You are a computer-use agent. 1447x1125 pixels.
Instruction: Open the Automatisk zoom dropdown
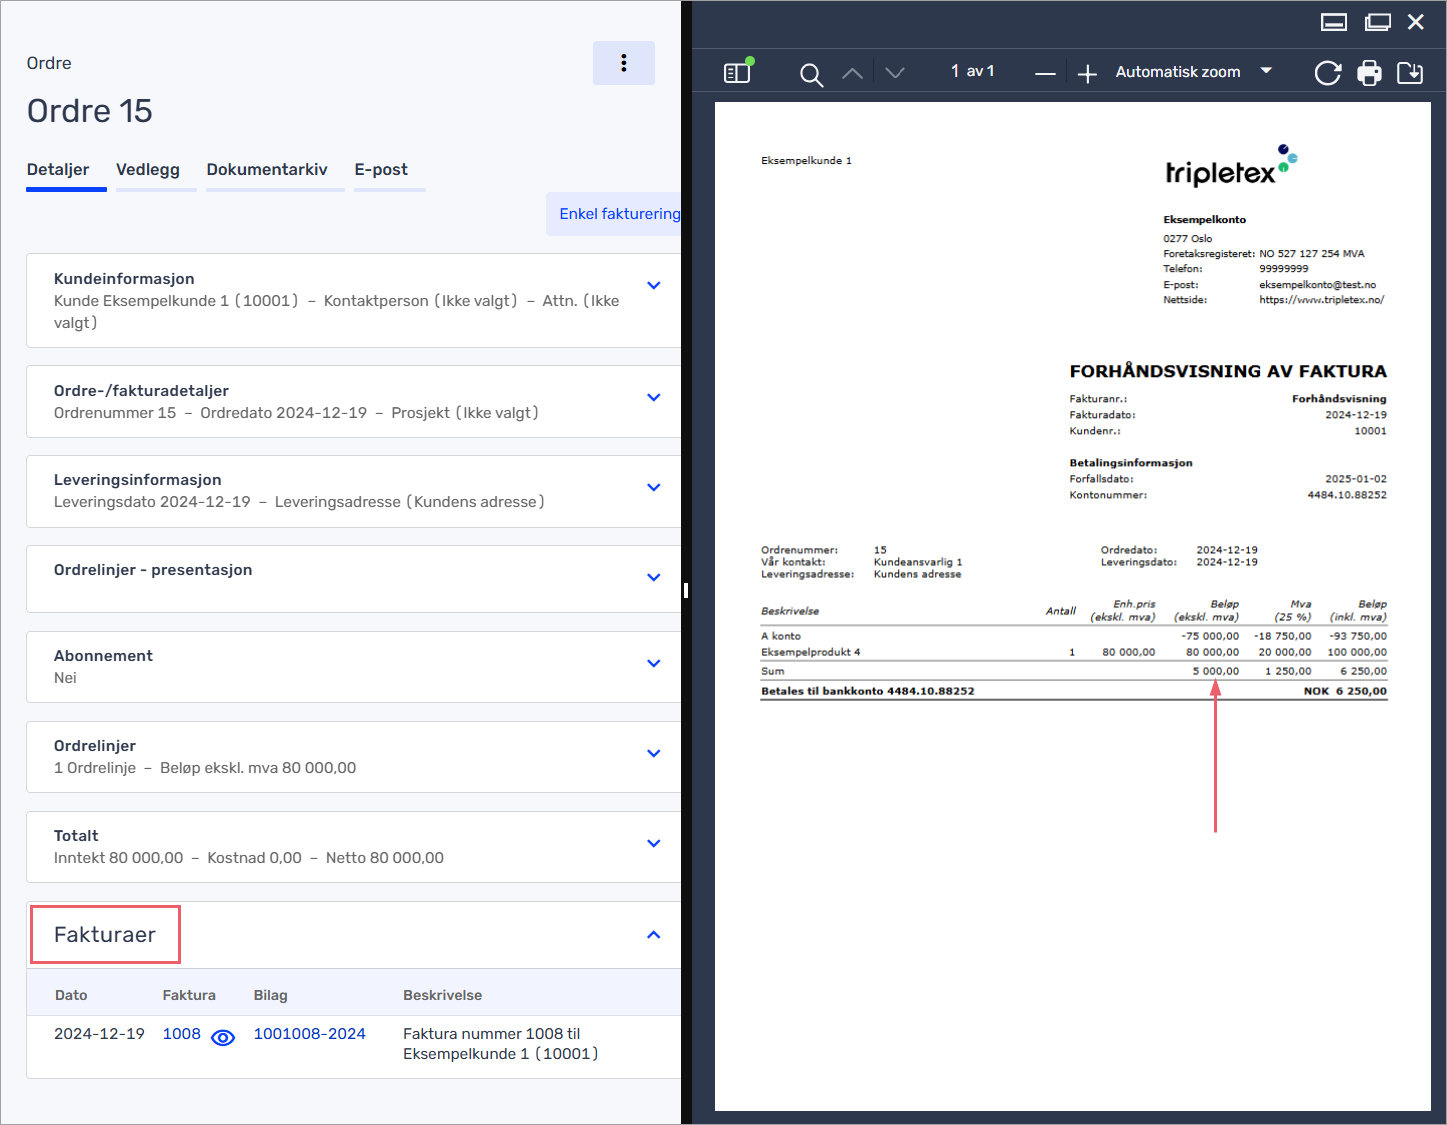[x=1194, y=72]
